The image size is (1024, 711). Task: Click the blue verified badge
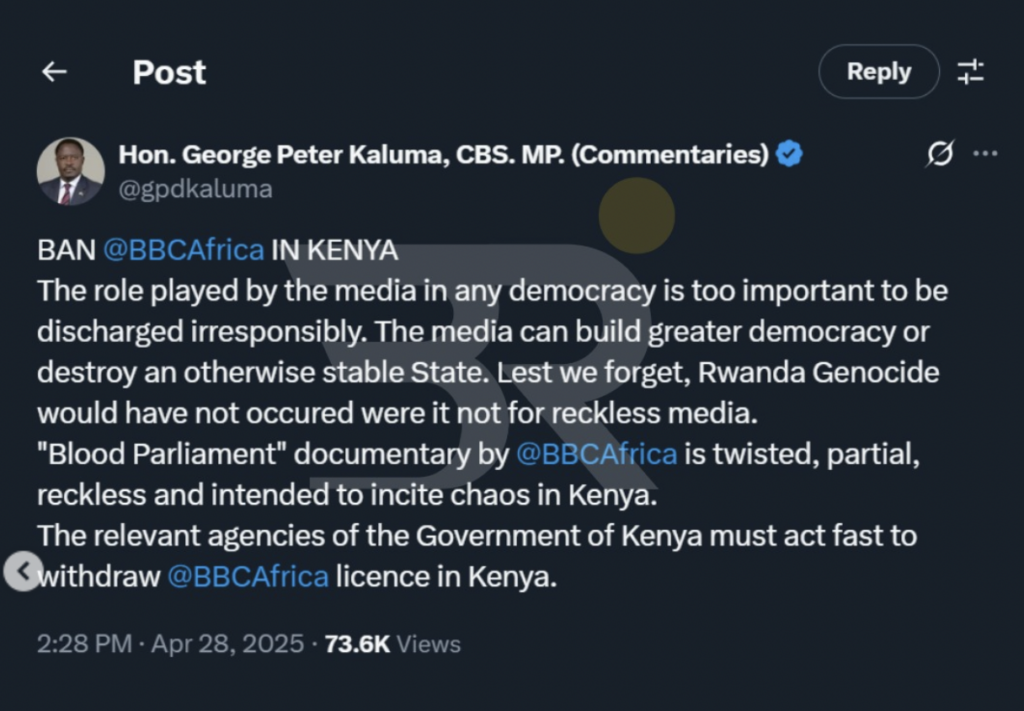pos(790,154)
